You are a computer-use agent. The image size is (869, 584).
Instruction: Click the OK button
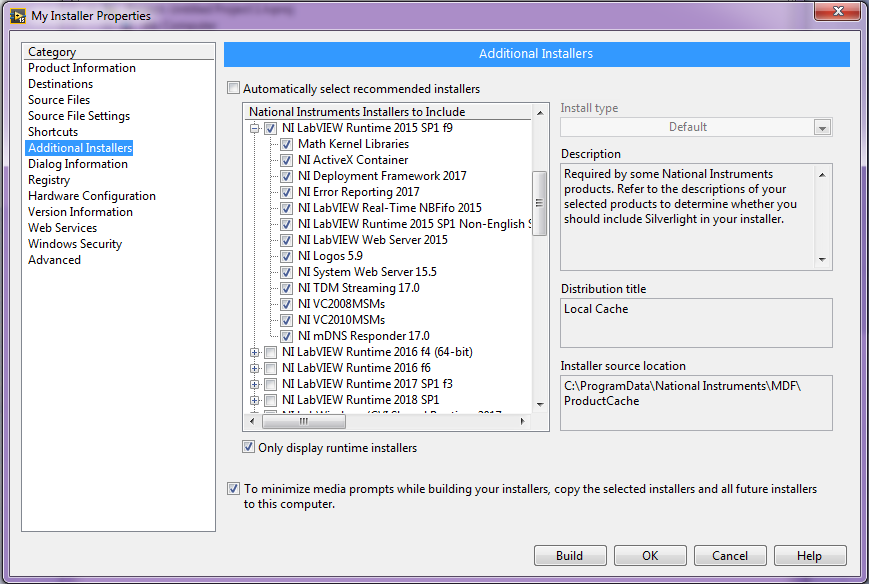650,556
